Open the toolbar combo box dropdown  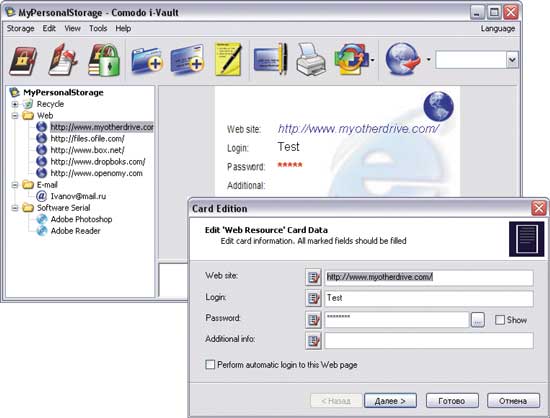click(x=512, y=60)
